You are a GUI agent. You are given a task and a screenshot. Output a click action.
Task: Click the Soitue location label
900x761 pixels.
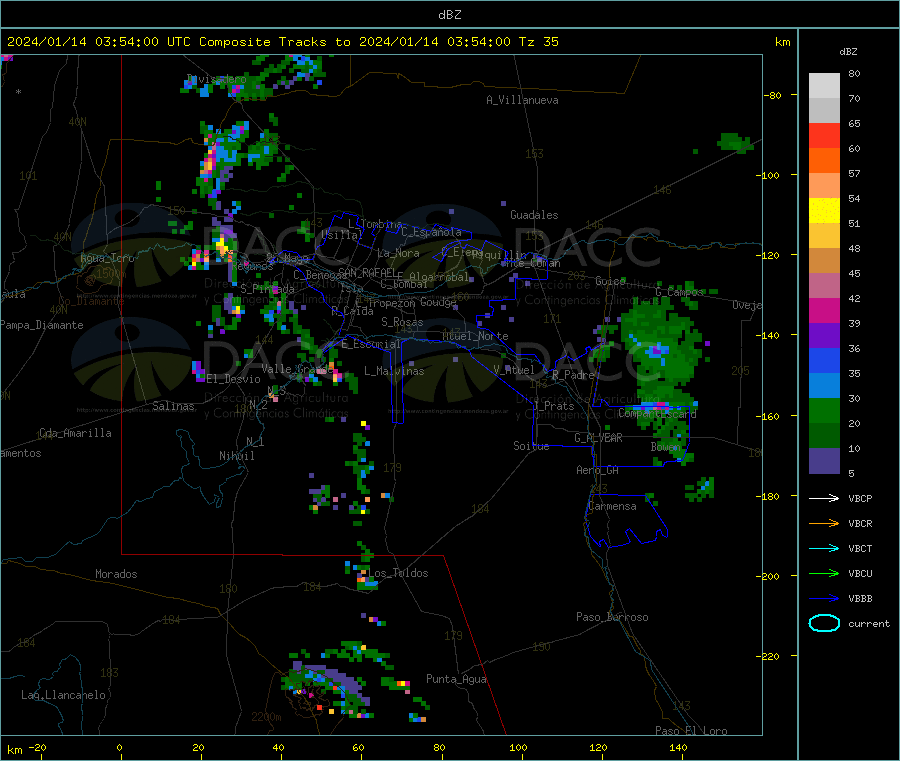pyautogui.click(x=531, y=446)
